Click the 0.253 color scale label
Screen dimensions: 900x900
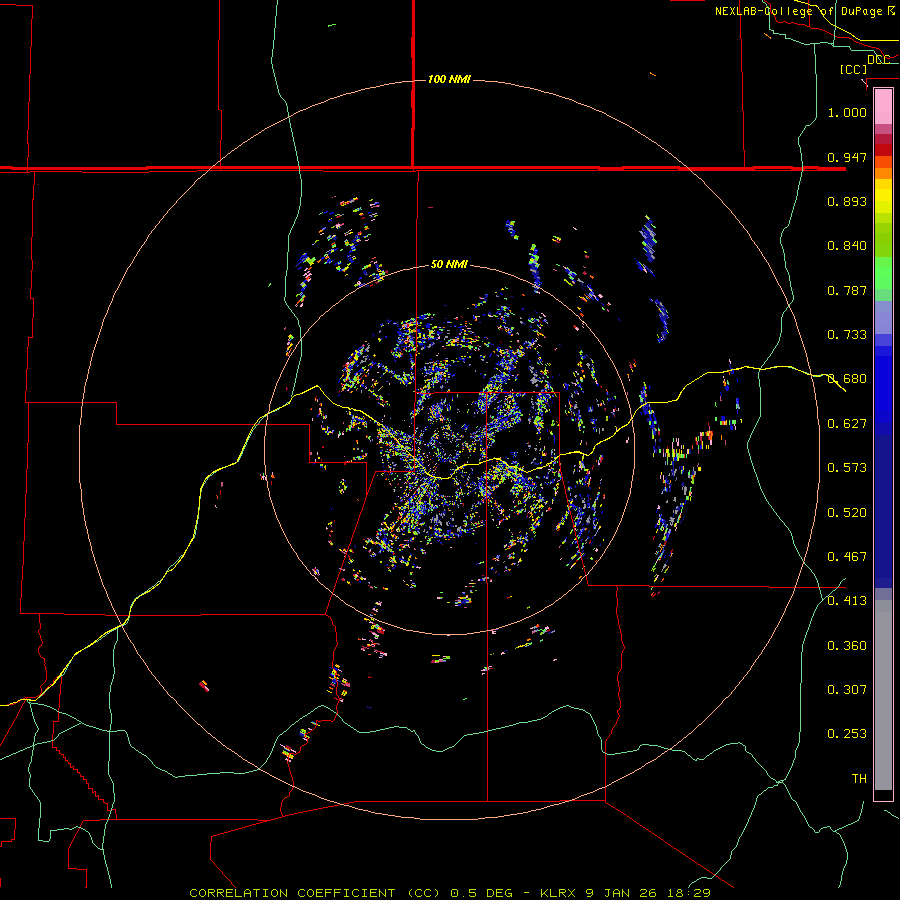coord(847,734)
